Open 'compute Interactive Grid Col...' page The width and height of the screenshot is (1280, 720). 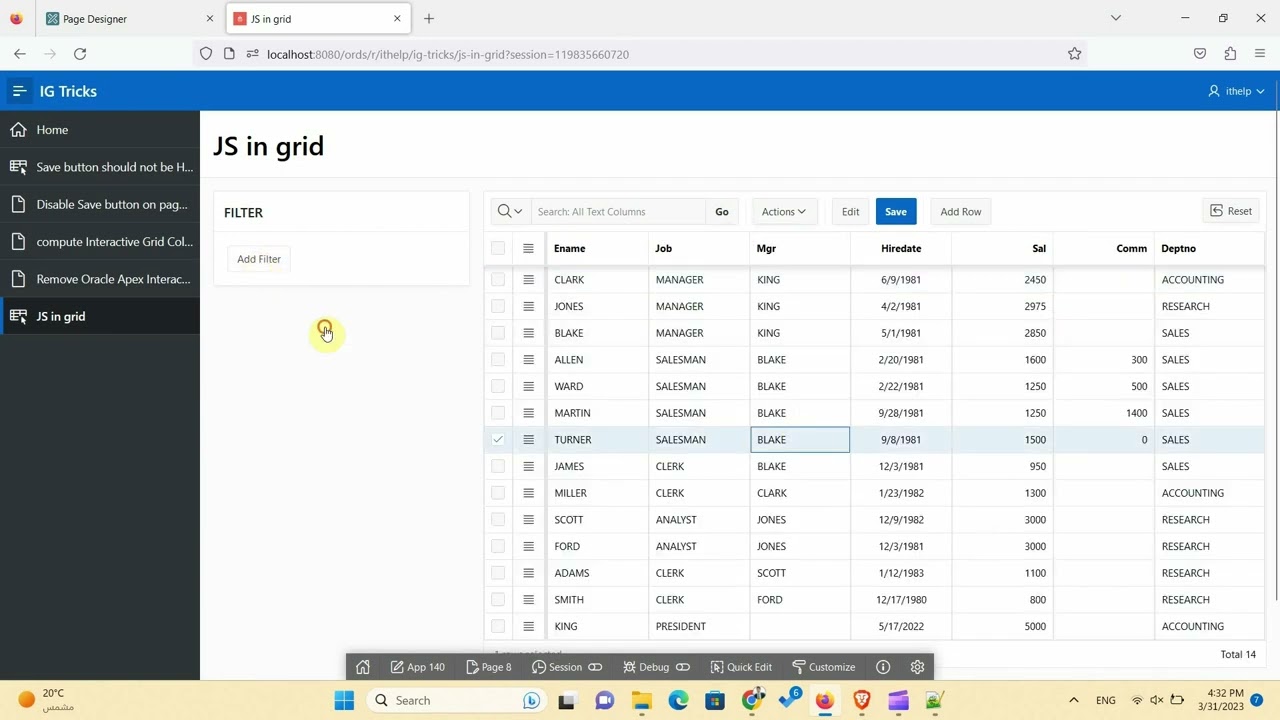(x=100, y=241)
